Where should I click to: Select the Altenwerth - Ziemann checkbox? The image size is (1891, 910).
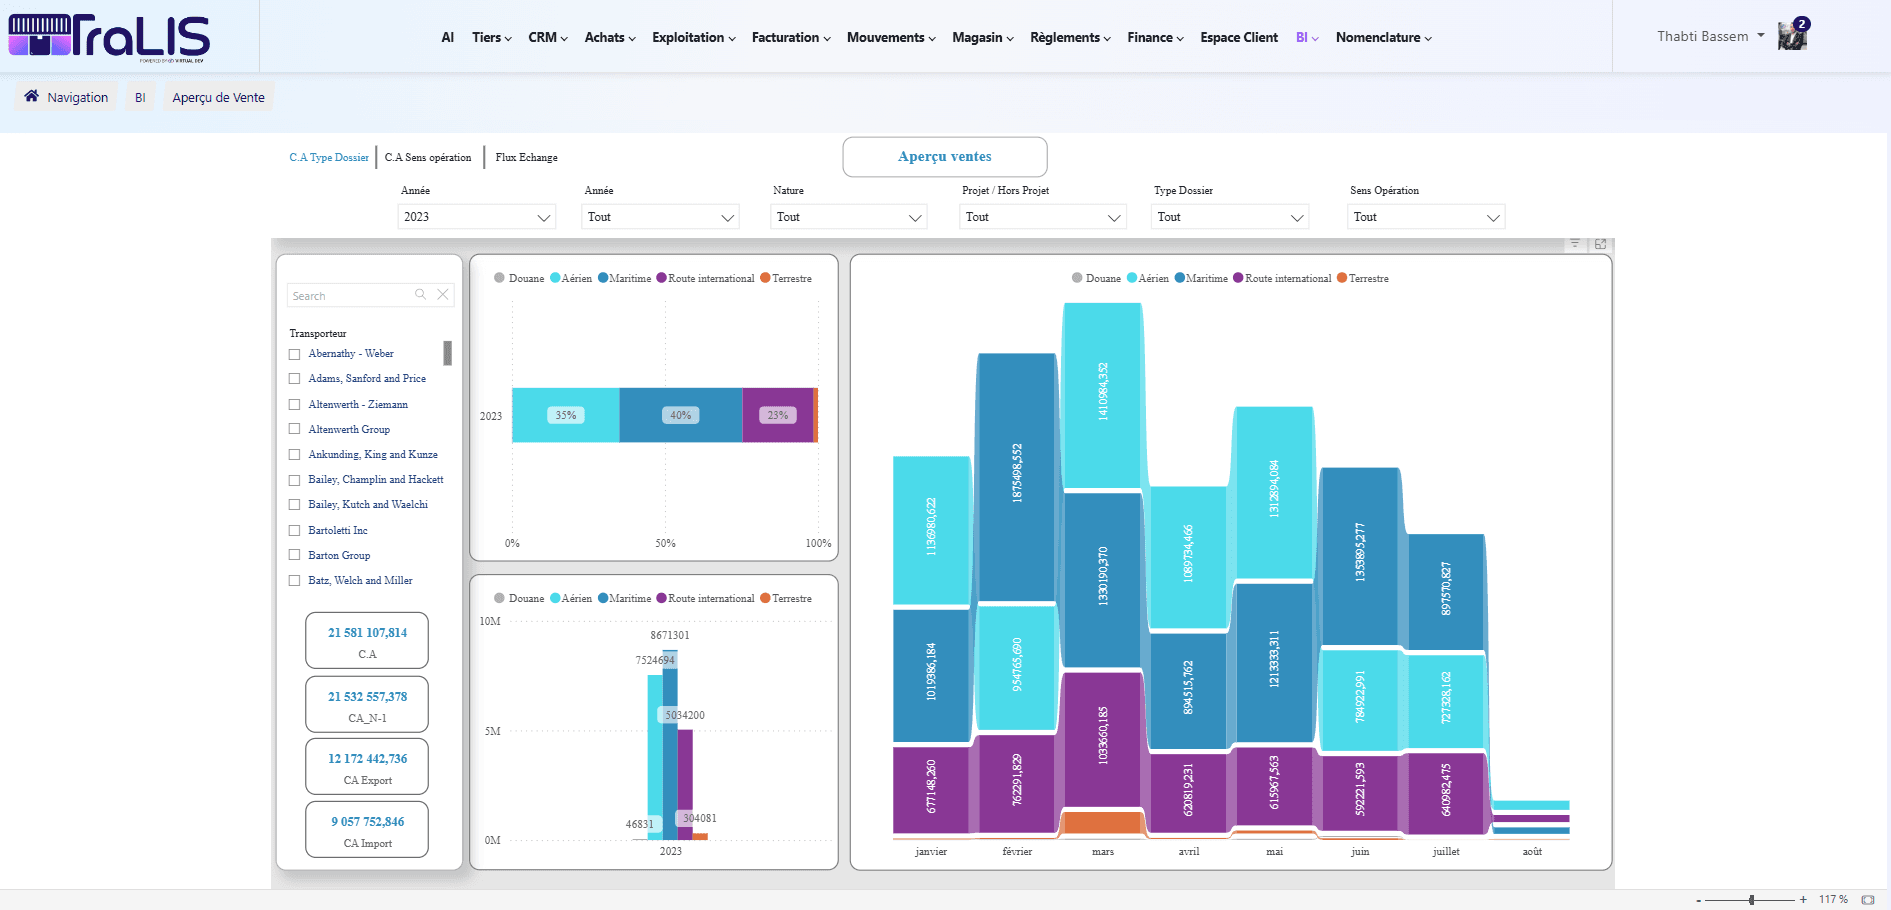(294, 405)
